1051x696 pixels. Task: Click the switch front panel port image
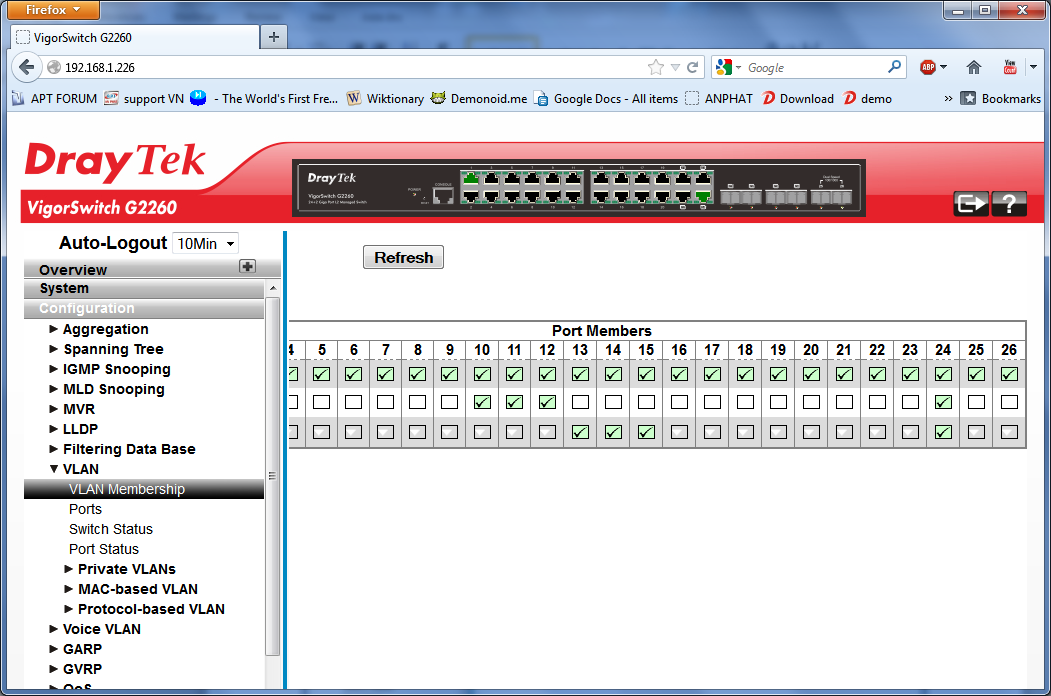pyautogui.click(x=579, y=188)
